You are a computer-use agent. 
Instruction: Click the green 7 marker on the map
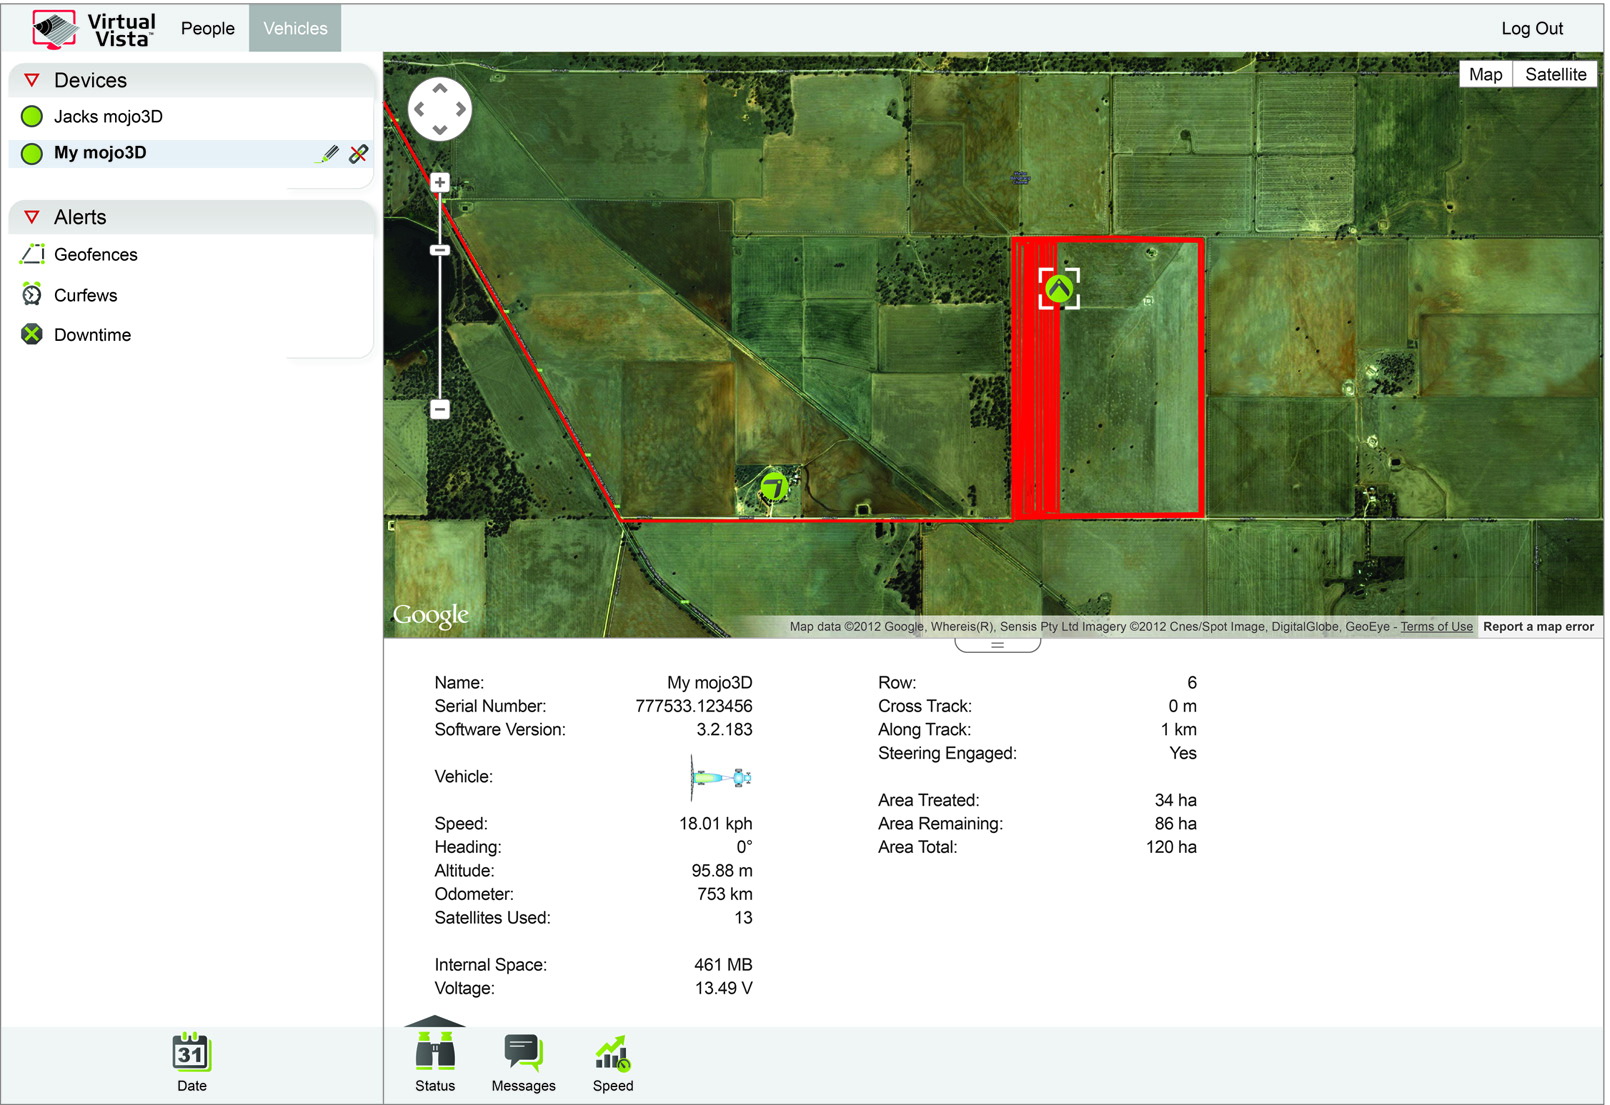774,487
